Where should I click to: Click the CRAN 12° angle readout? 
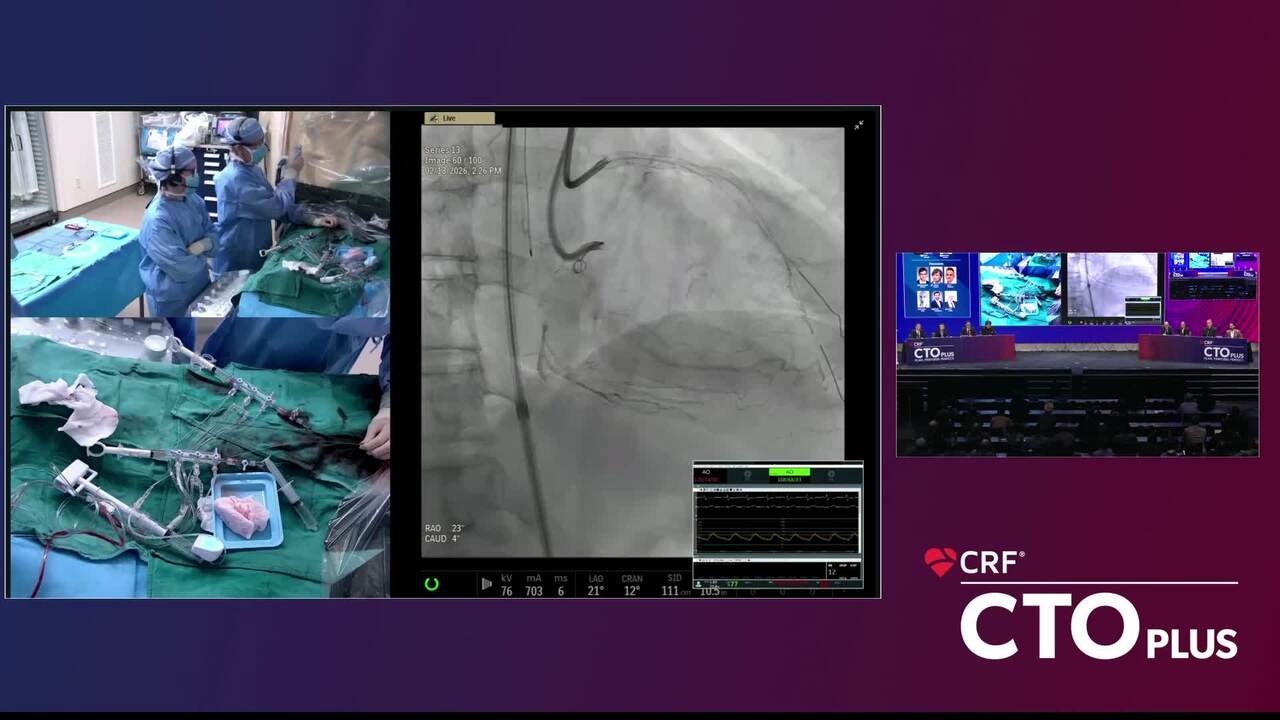click(x=631, y=585)
